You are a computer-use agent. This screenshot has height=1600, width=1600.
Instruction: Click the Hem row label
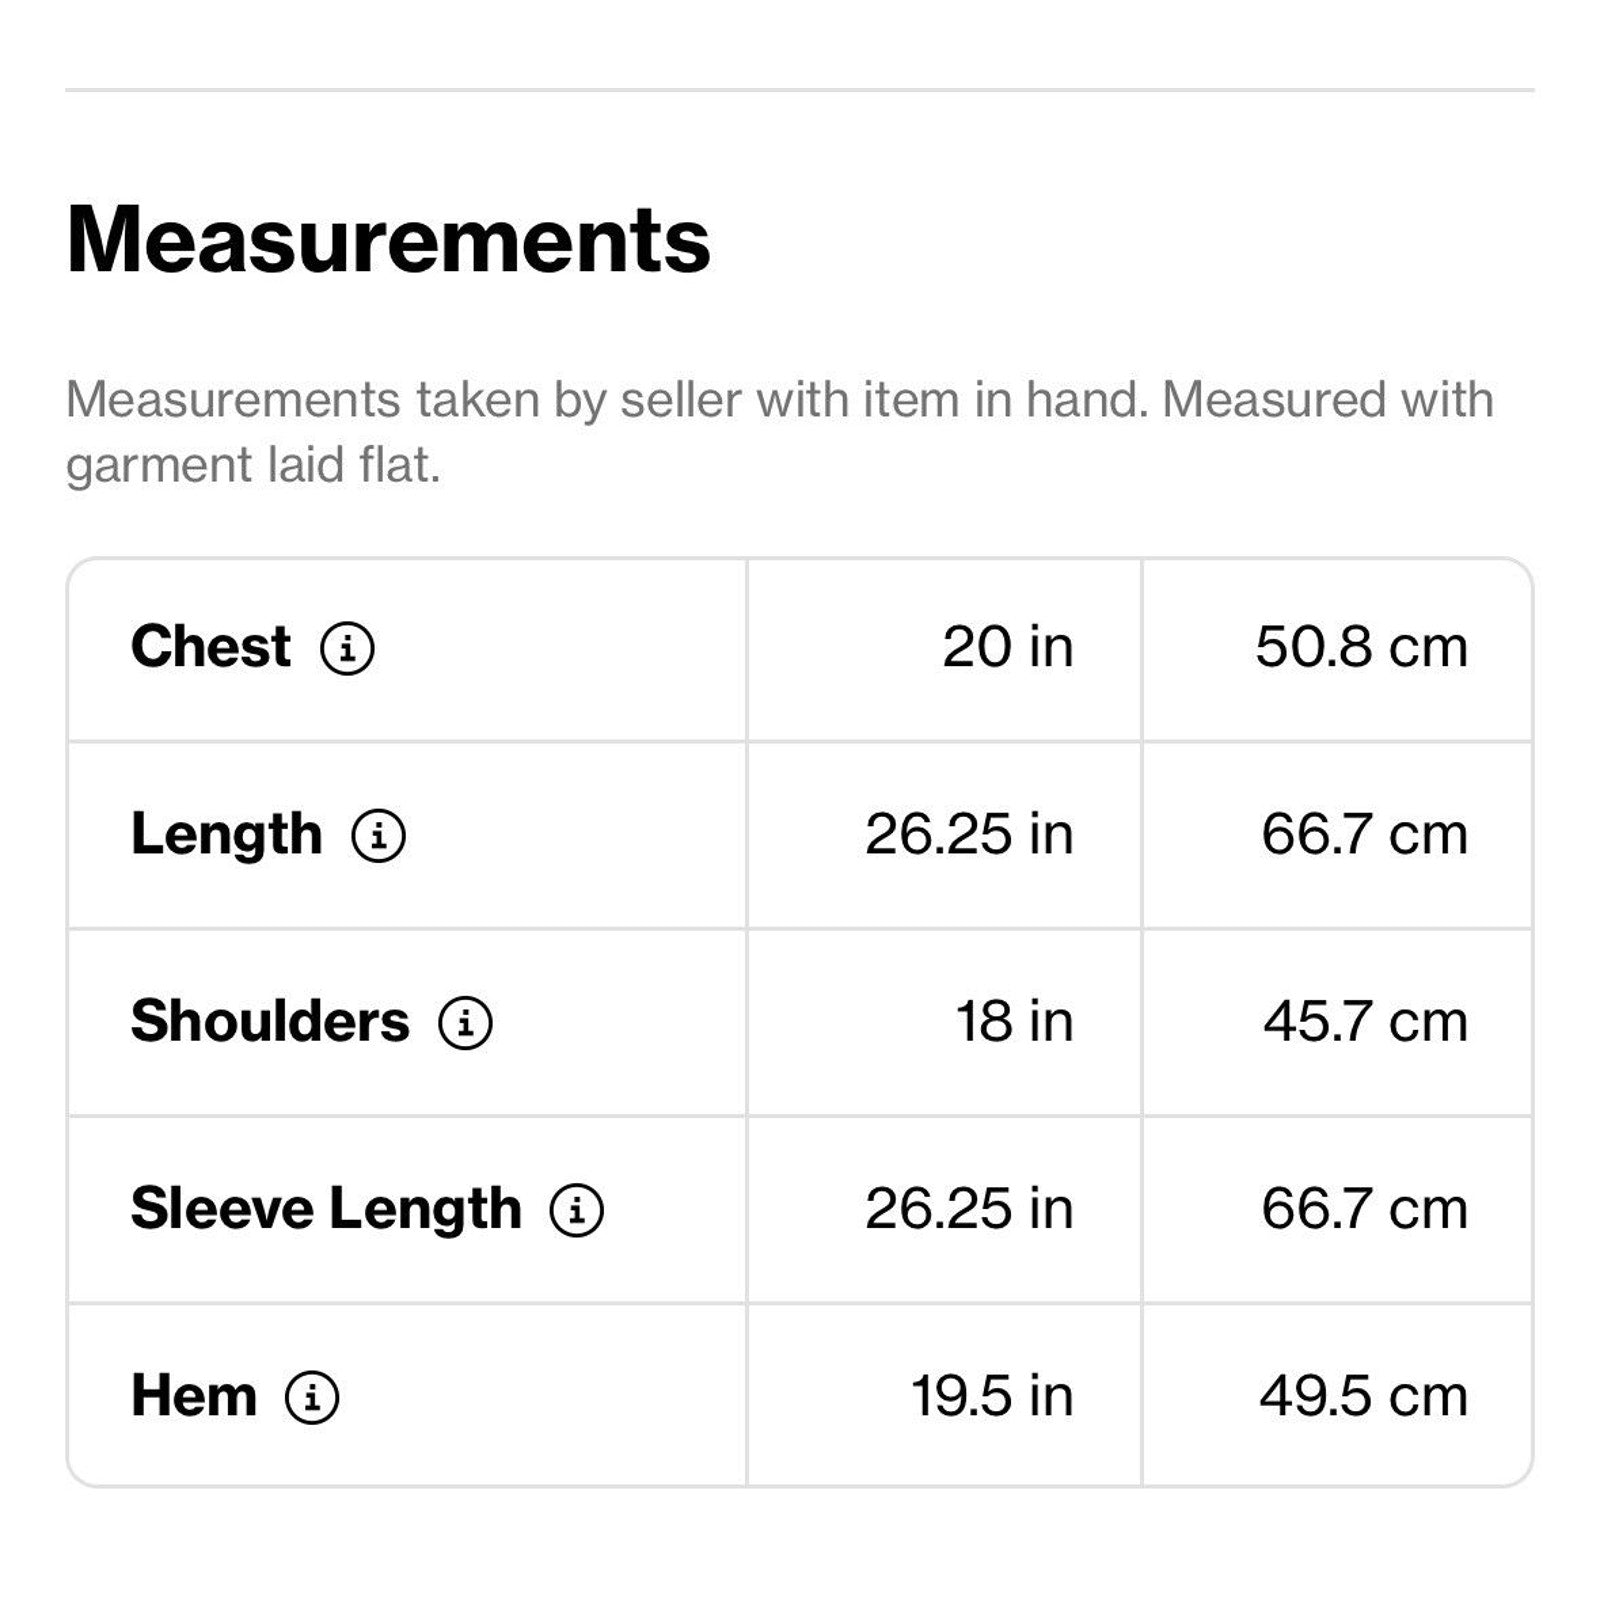pyautogui.click(x=194, y=1396)
